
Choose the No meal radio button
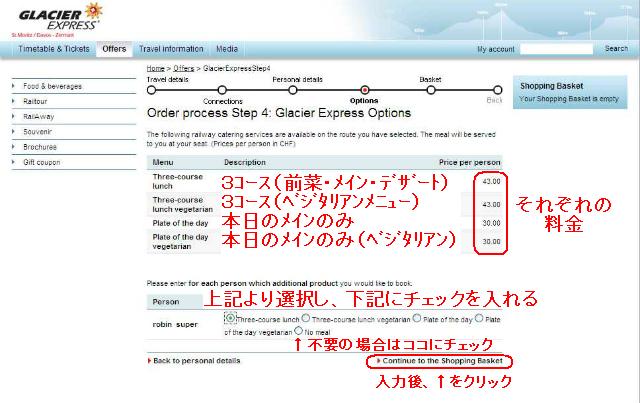coord(299,330)
